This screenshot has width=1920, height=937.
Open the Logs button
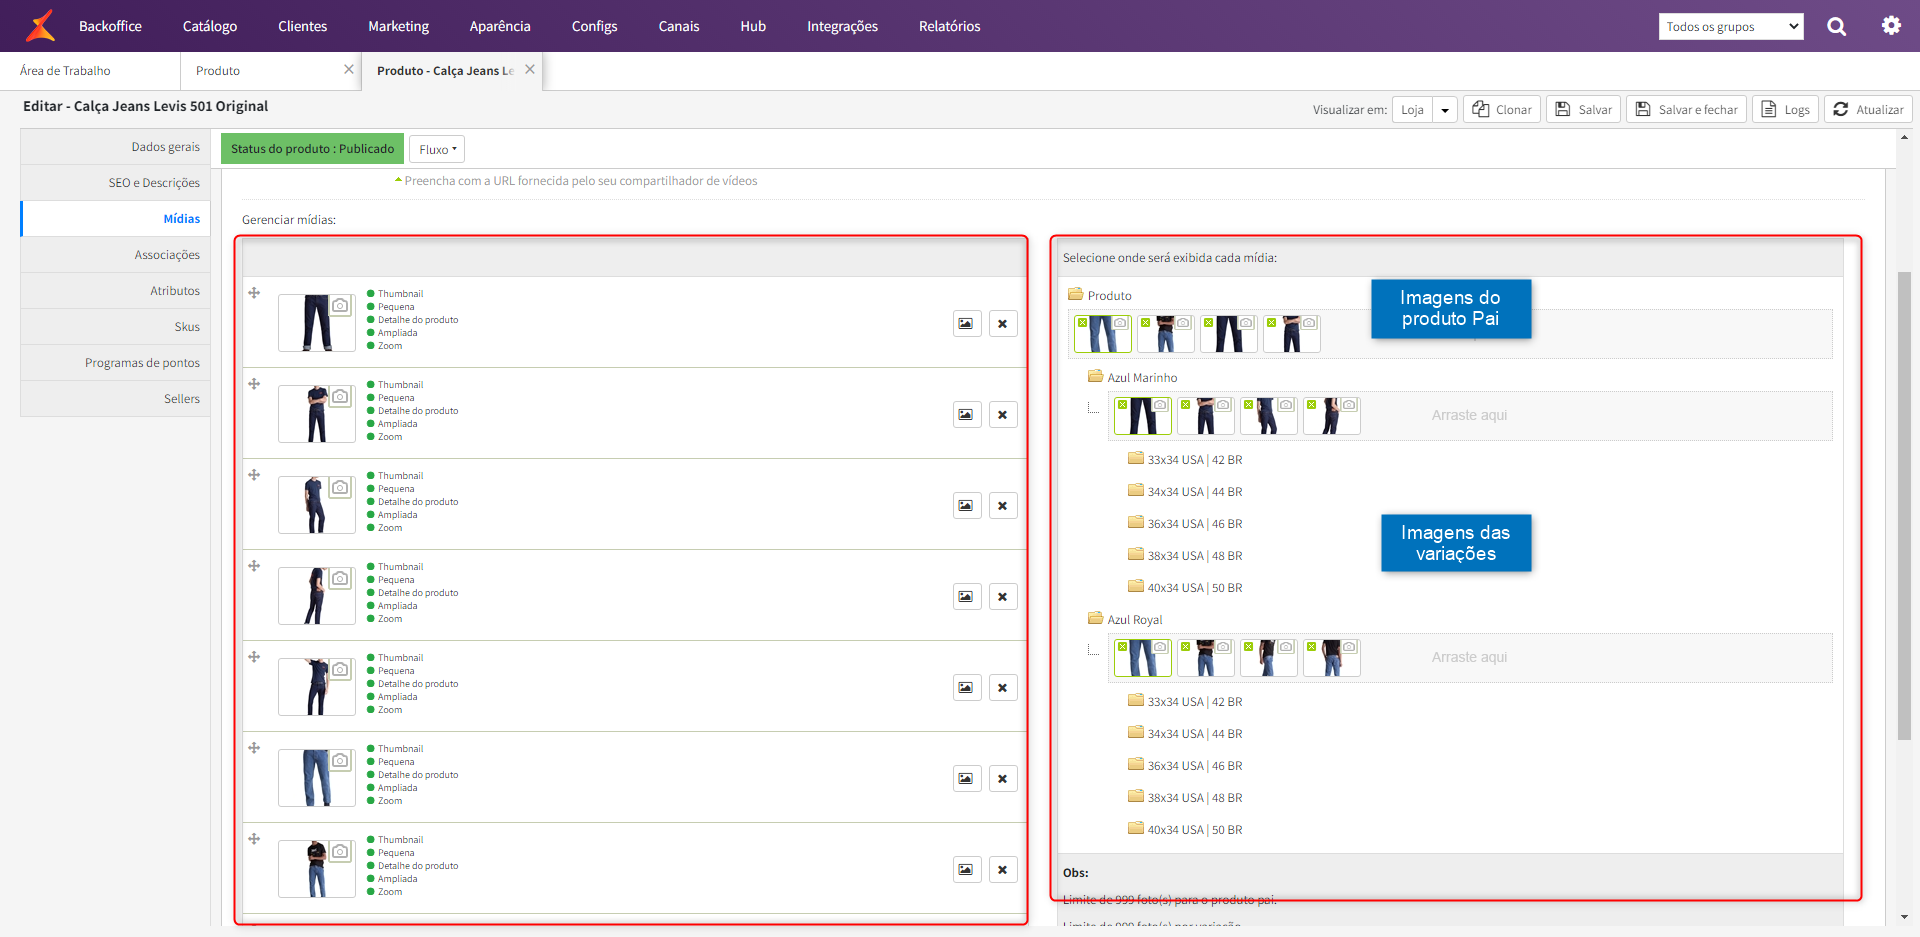point(1786,110)
